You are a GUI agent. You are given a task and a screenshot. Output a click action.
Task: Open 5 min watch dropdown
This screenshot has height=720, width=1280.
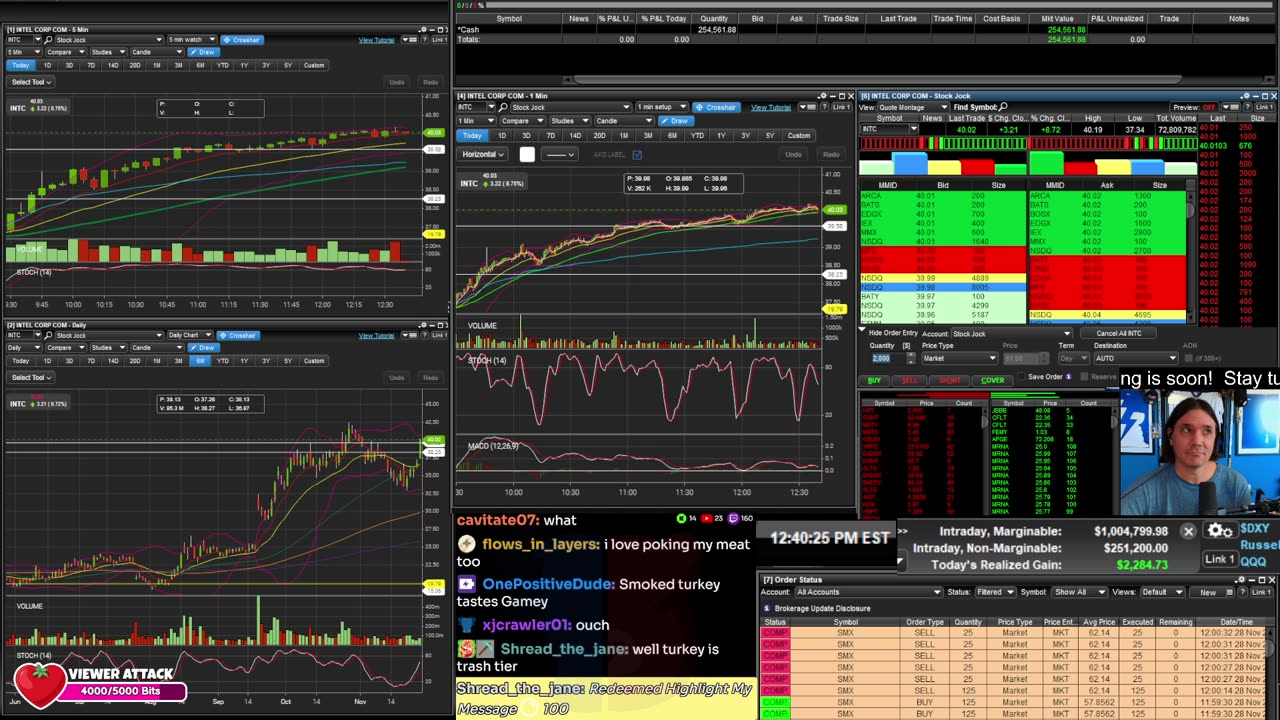pyautogui.click(x=192, y=40)
